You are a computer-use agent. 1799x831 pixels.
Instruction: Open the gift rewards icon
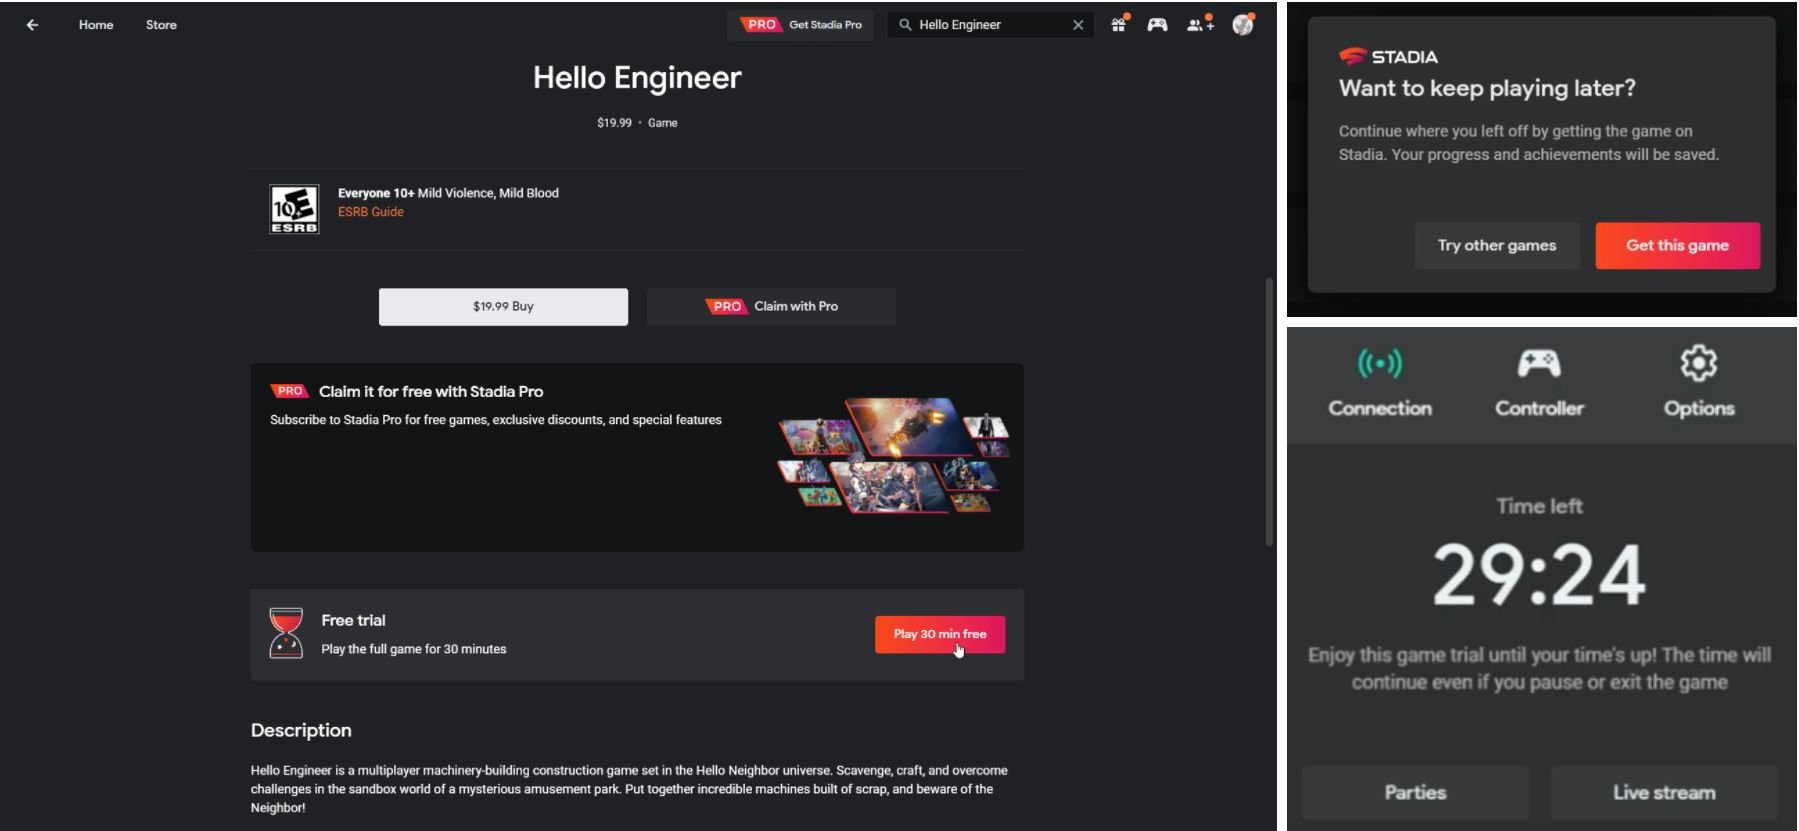1118,25
